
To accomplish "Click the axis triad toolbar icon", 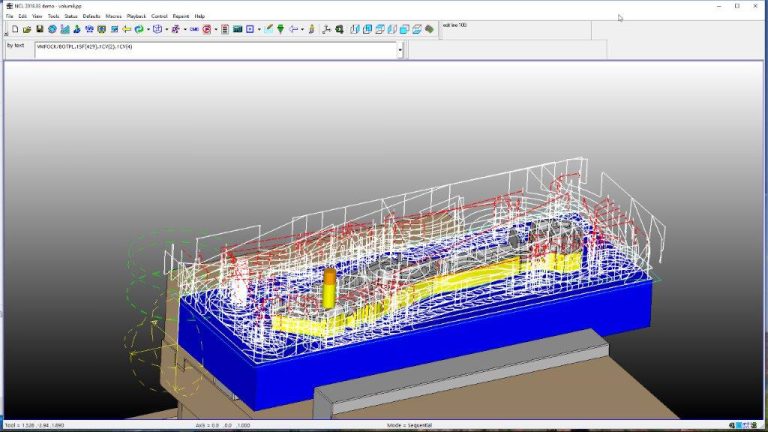I will (327, 29).
